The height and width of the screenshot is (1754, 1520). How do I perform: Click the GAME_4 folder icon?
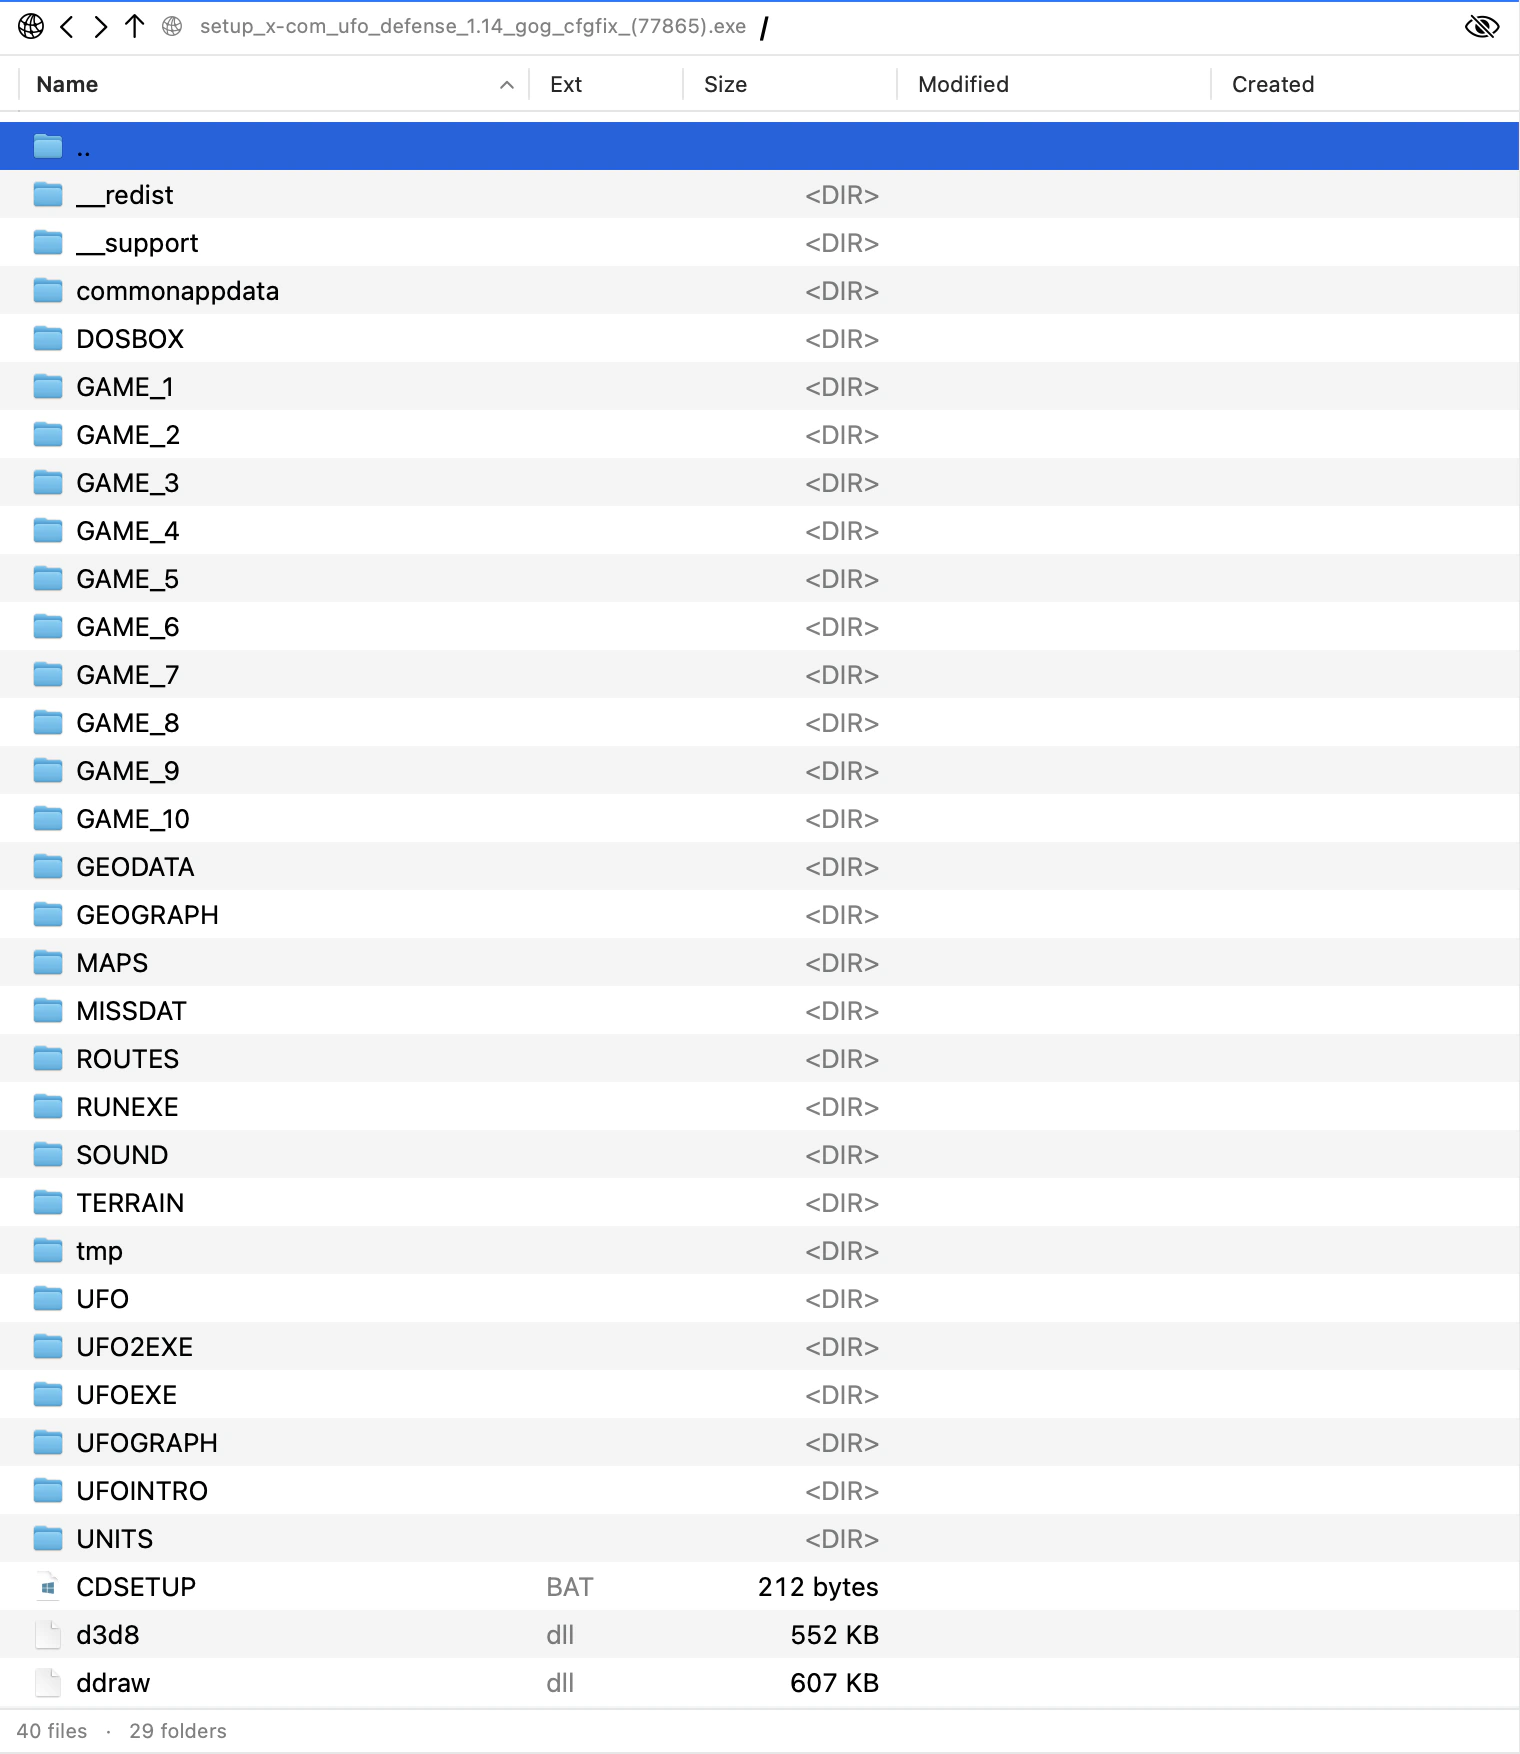48,530
